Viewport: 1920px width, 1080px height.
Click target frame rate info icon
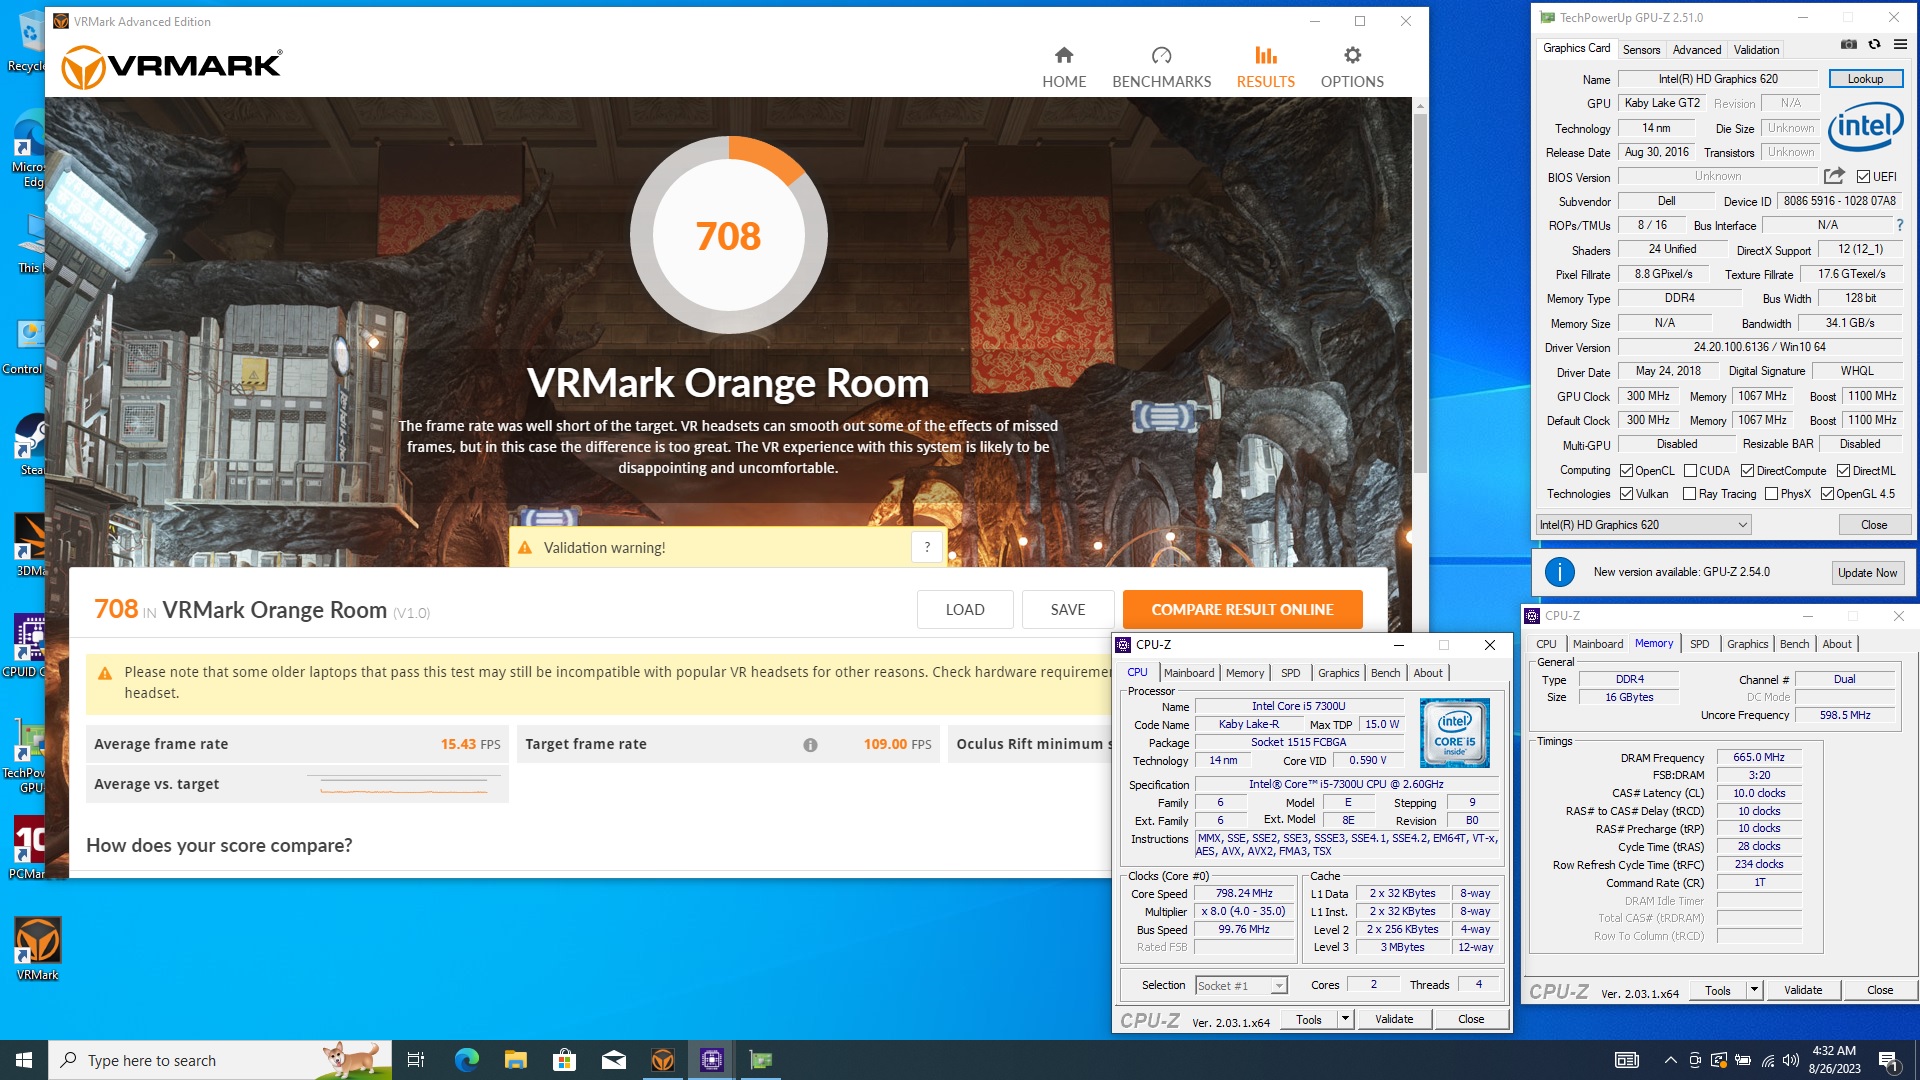pyautogui.click(x=810, y=745)
